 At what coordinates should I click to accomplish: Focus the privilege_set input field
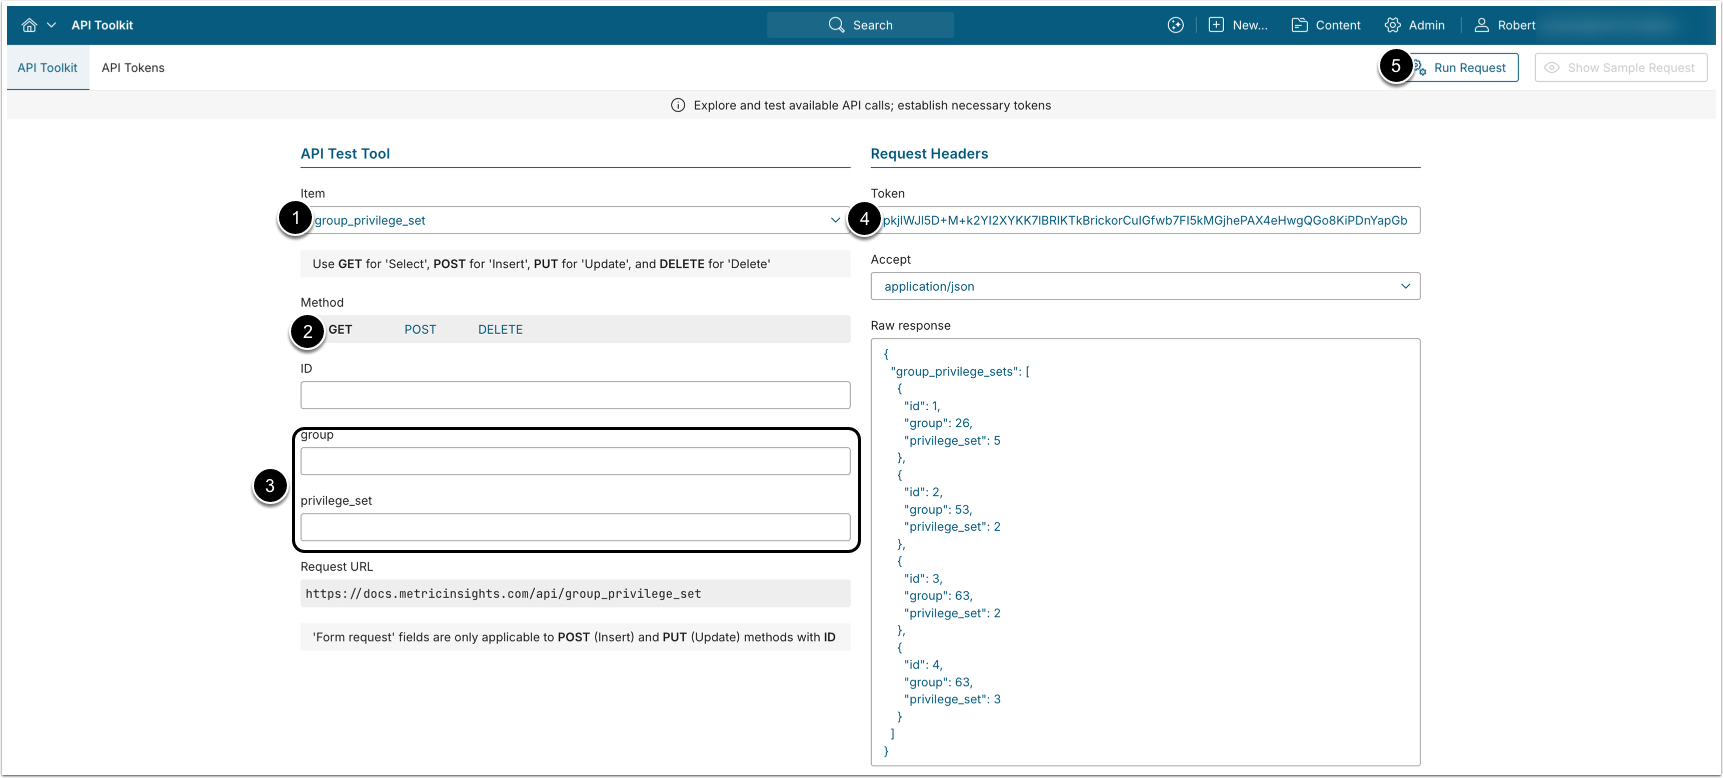(x=575, y=527)
